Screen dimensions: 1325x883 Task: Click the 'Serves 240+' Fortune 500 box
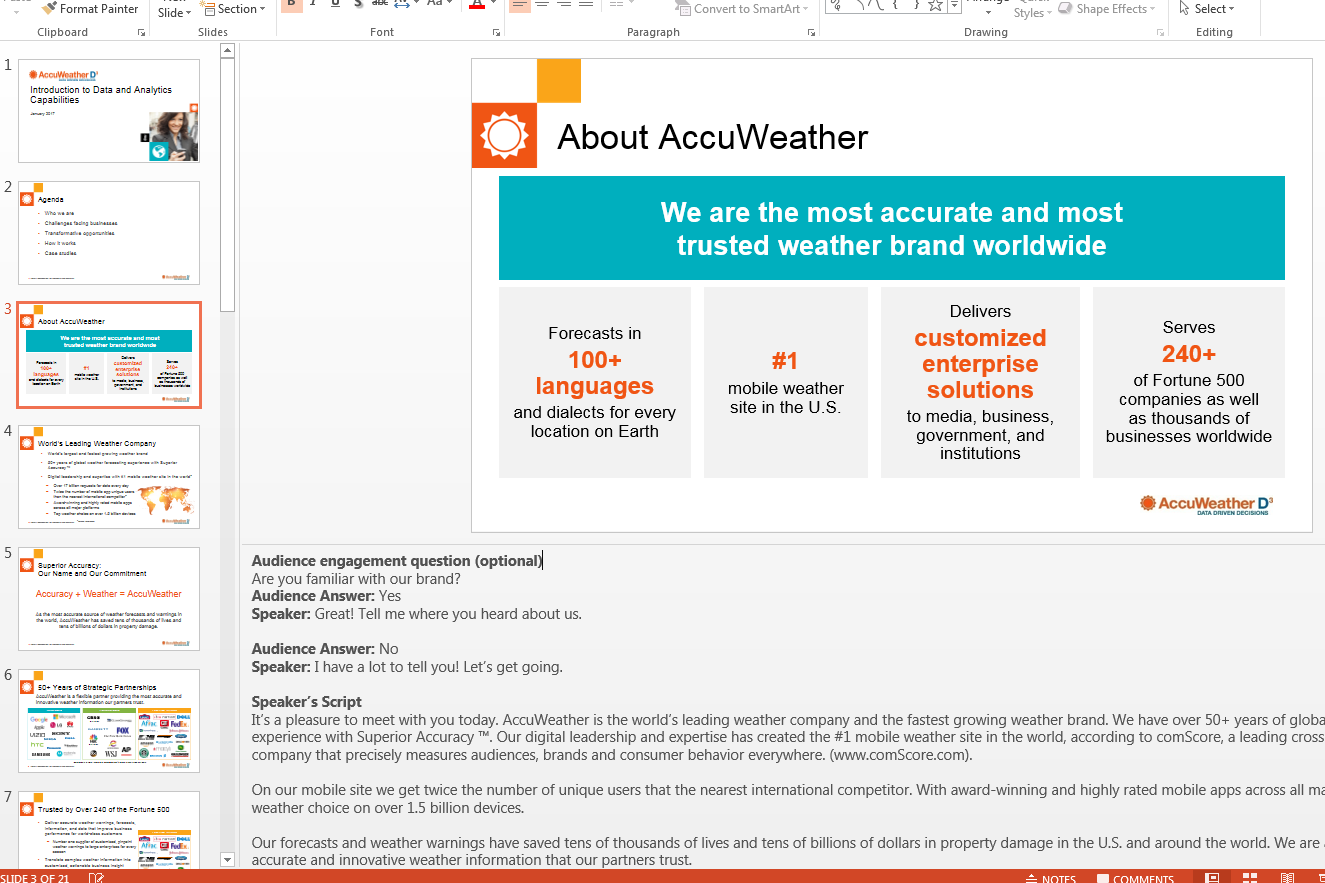1189,383
